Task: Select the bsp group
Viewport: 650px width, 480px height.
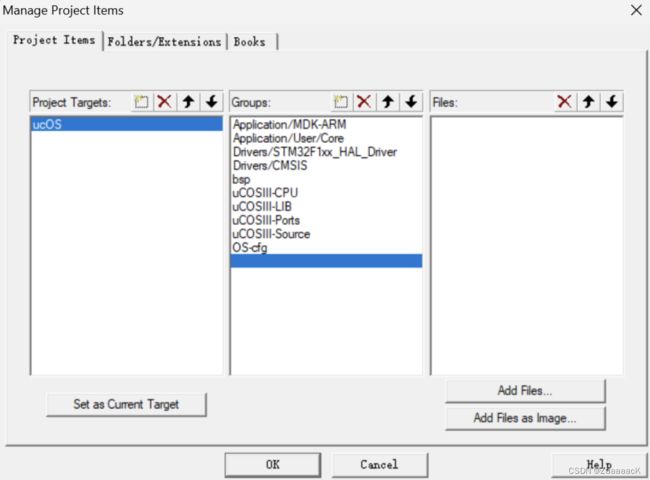Action: [x=326, y=179]
